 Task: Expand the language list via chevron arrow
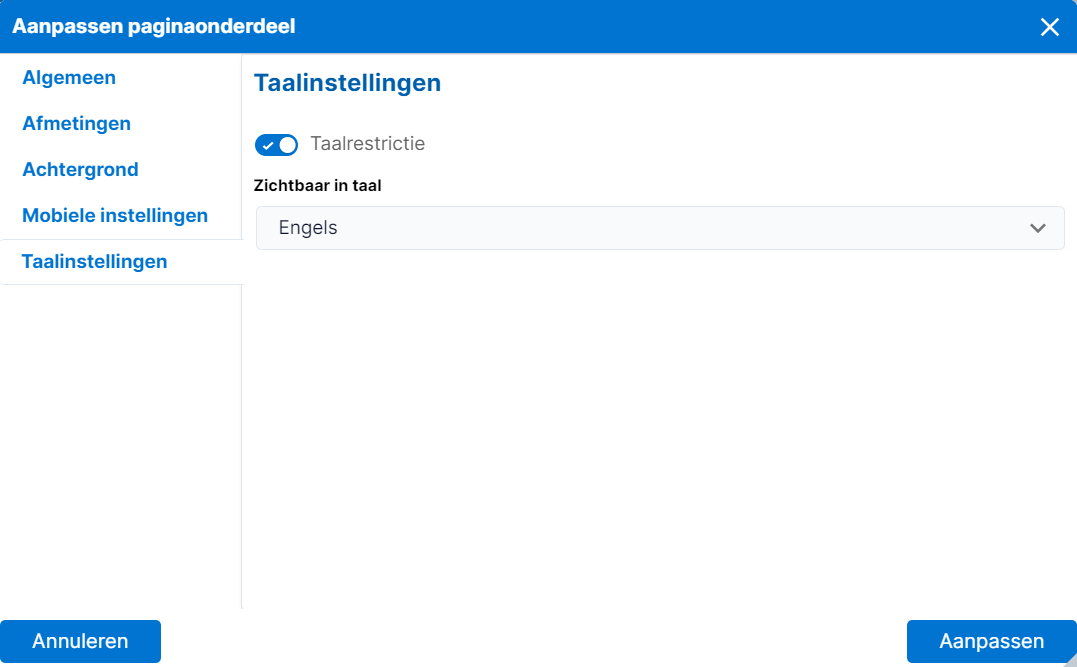(1037, 228)
